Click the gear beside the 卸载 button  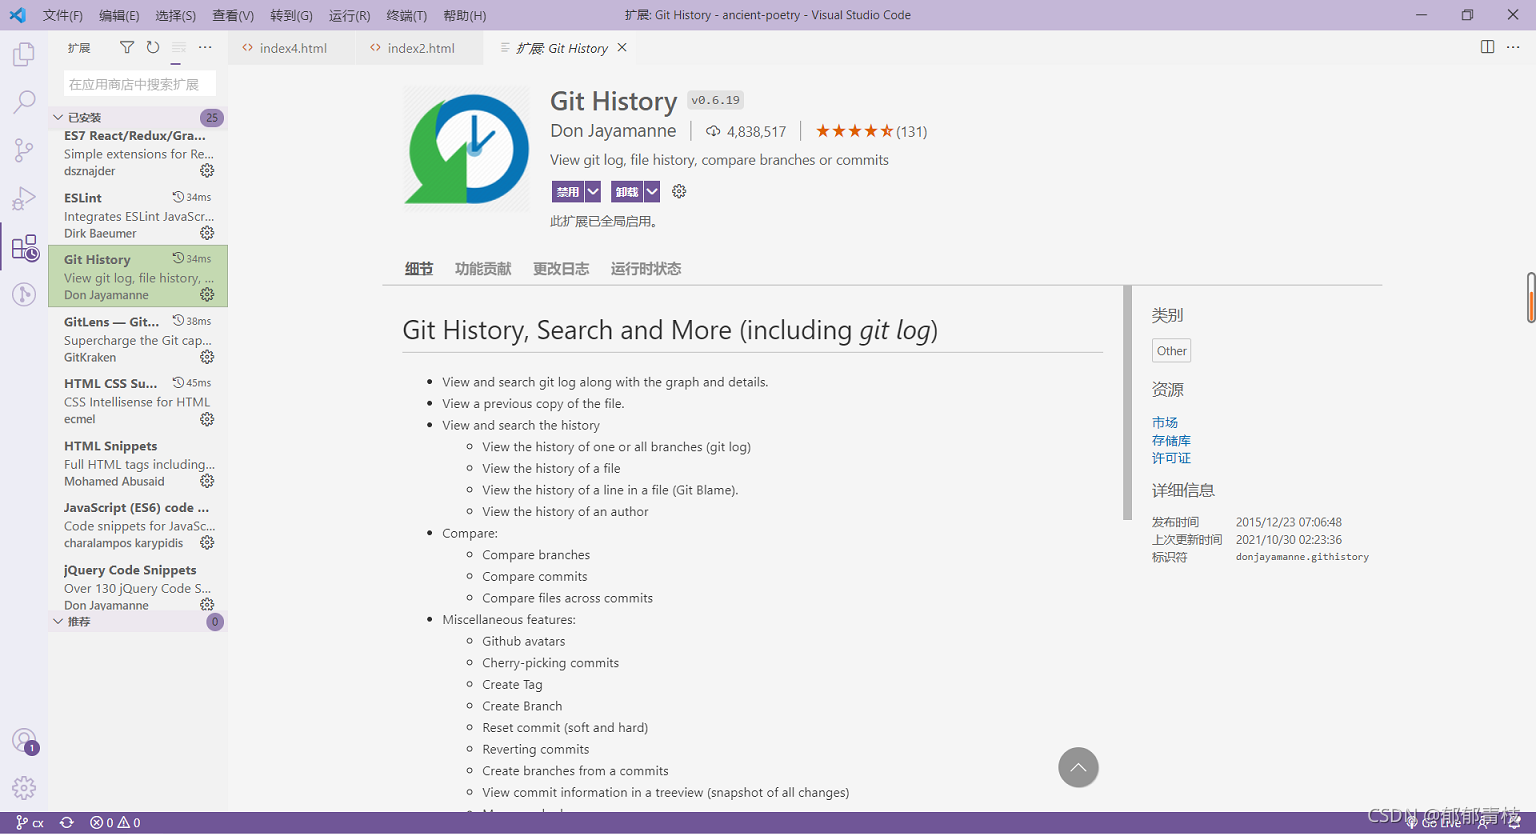pyautogui.click(x=679, y=191)
